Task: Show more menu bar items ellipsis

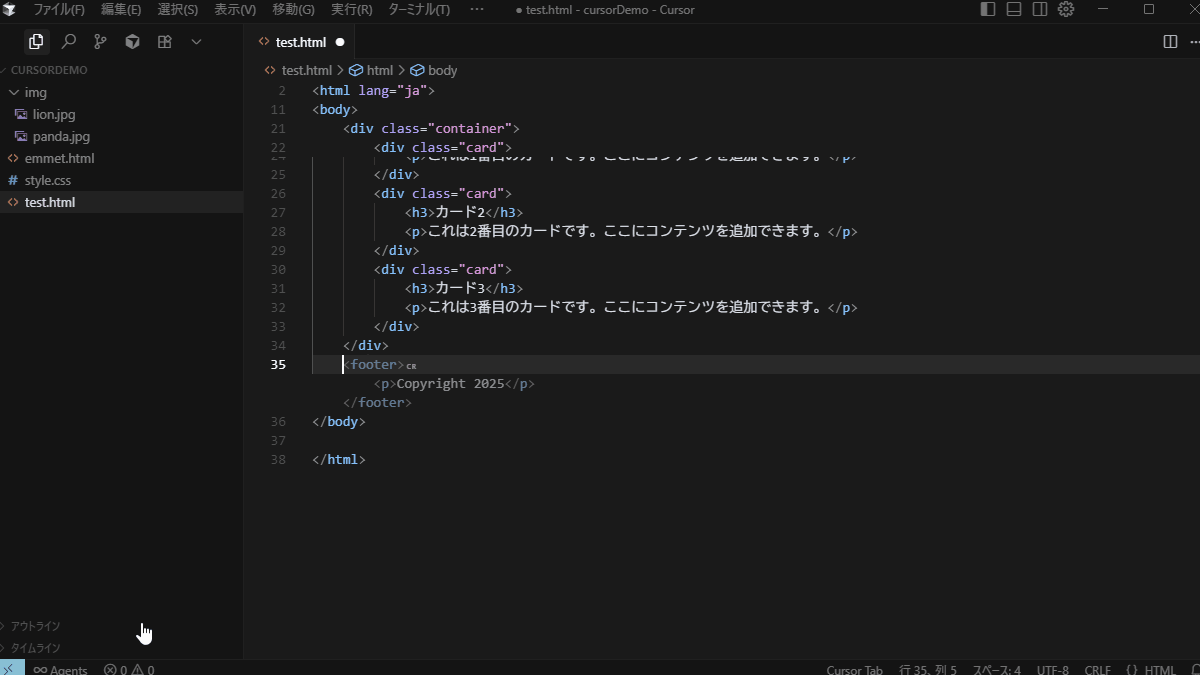Action: click(476, 9)
